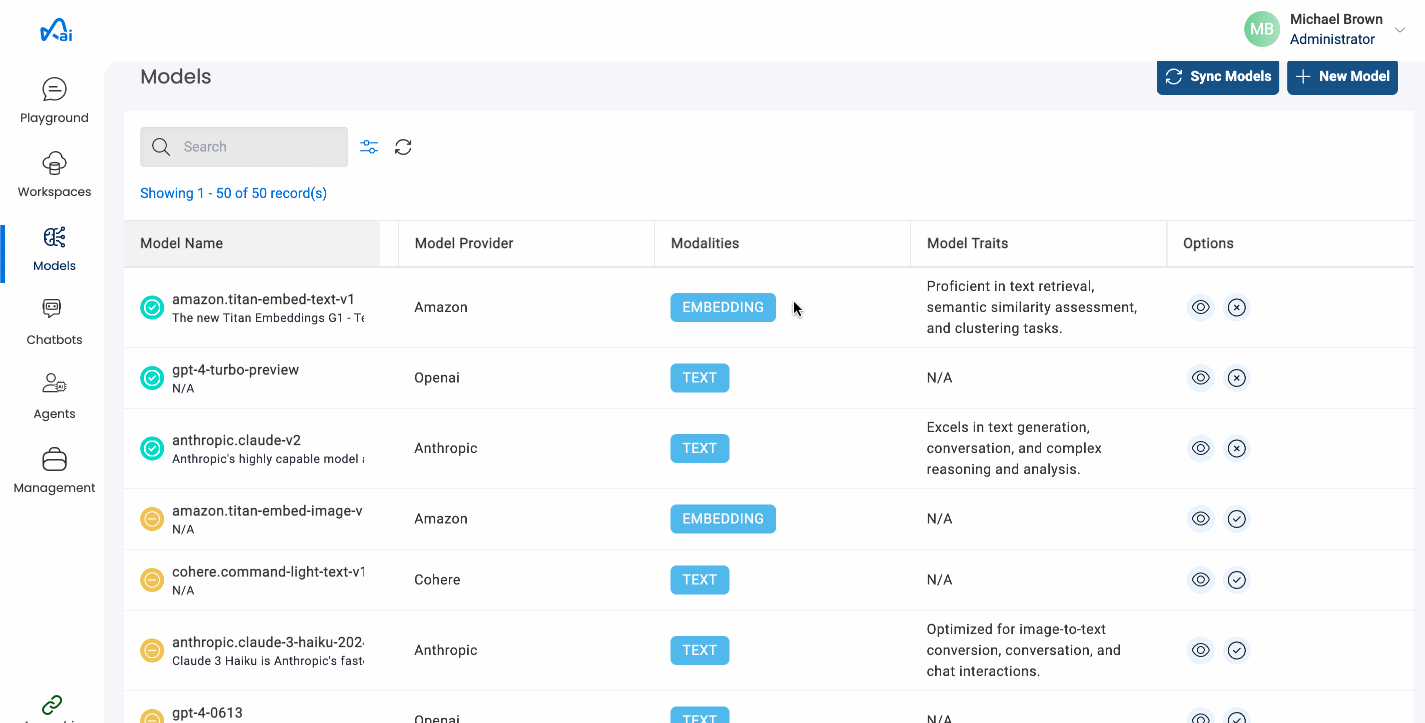Click green status icon of amazon.titan-embed-text-v1

click(x=152, y=308)
